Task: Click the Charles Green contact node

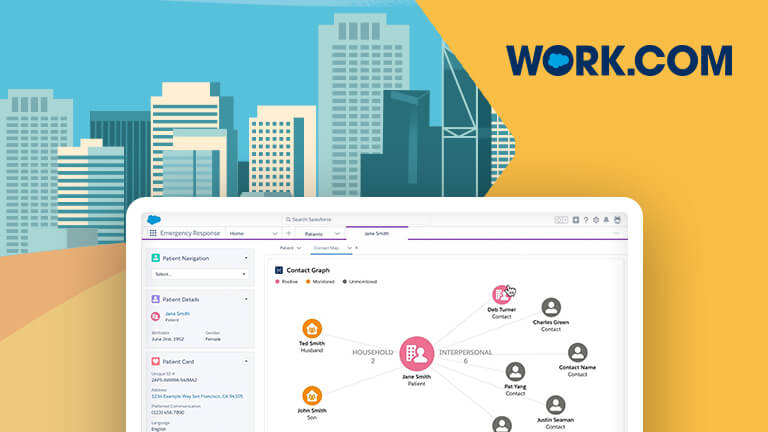Action: click(550, 308)
